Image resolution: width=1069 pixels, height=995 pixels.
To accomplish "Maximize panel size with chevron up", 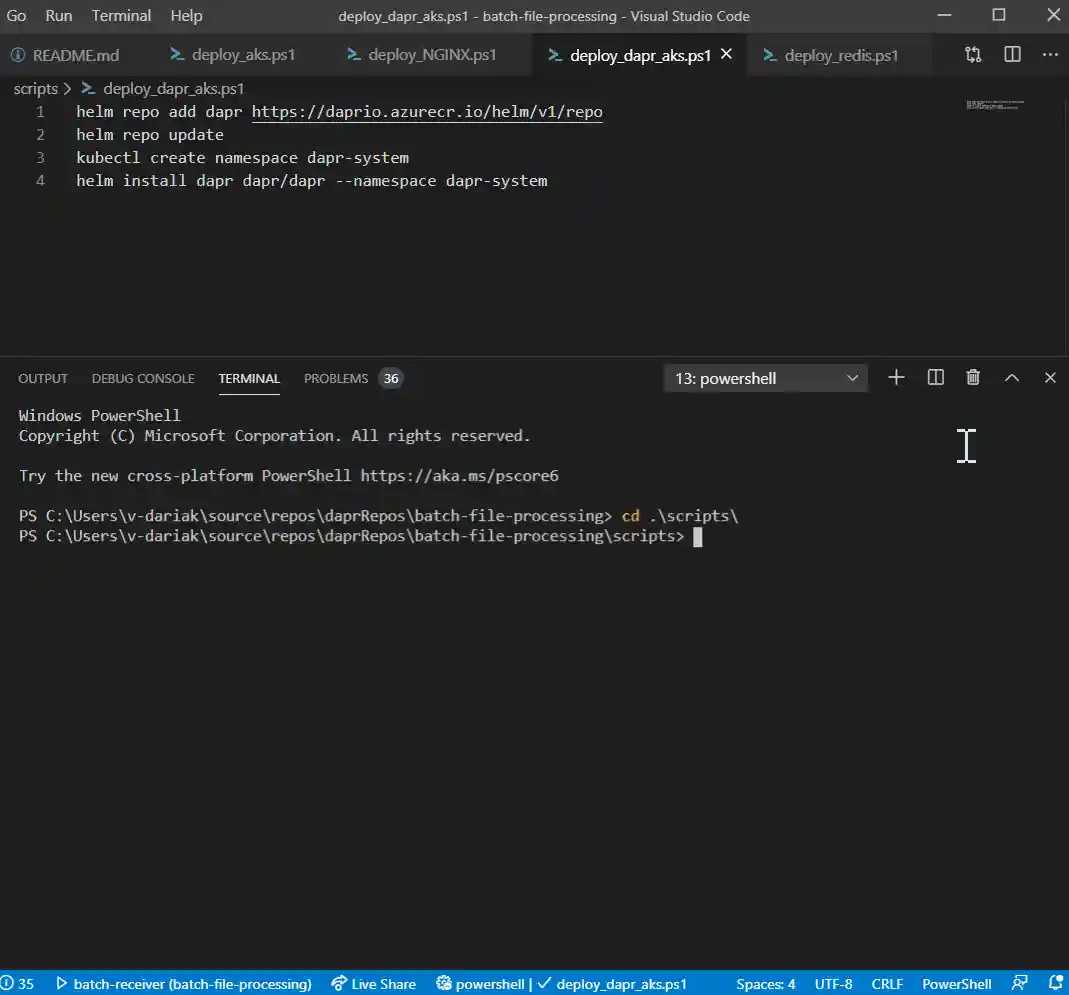I will [x=1011, y=377].
